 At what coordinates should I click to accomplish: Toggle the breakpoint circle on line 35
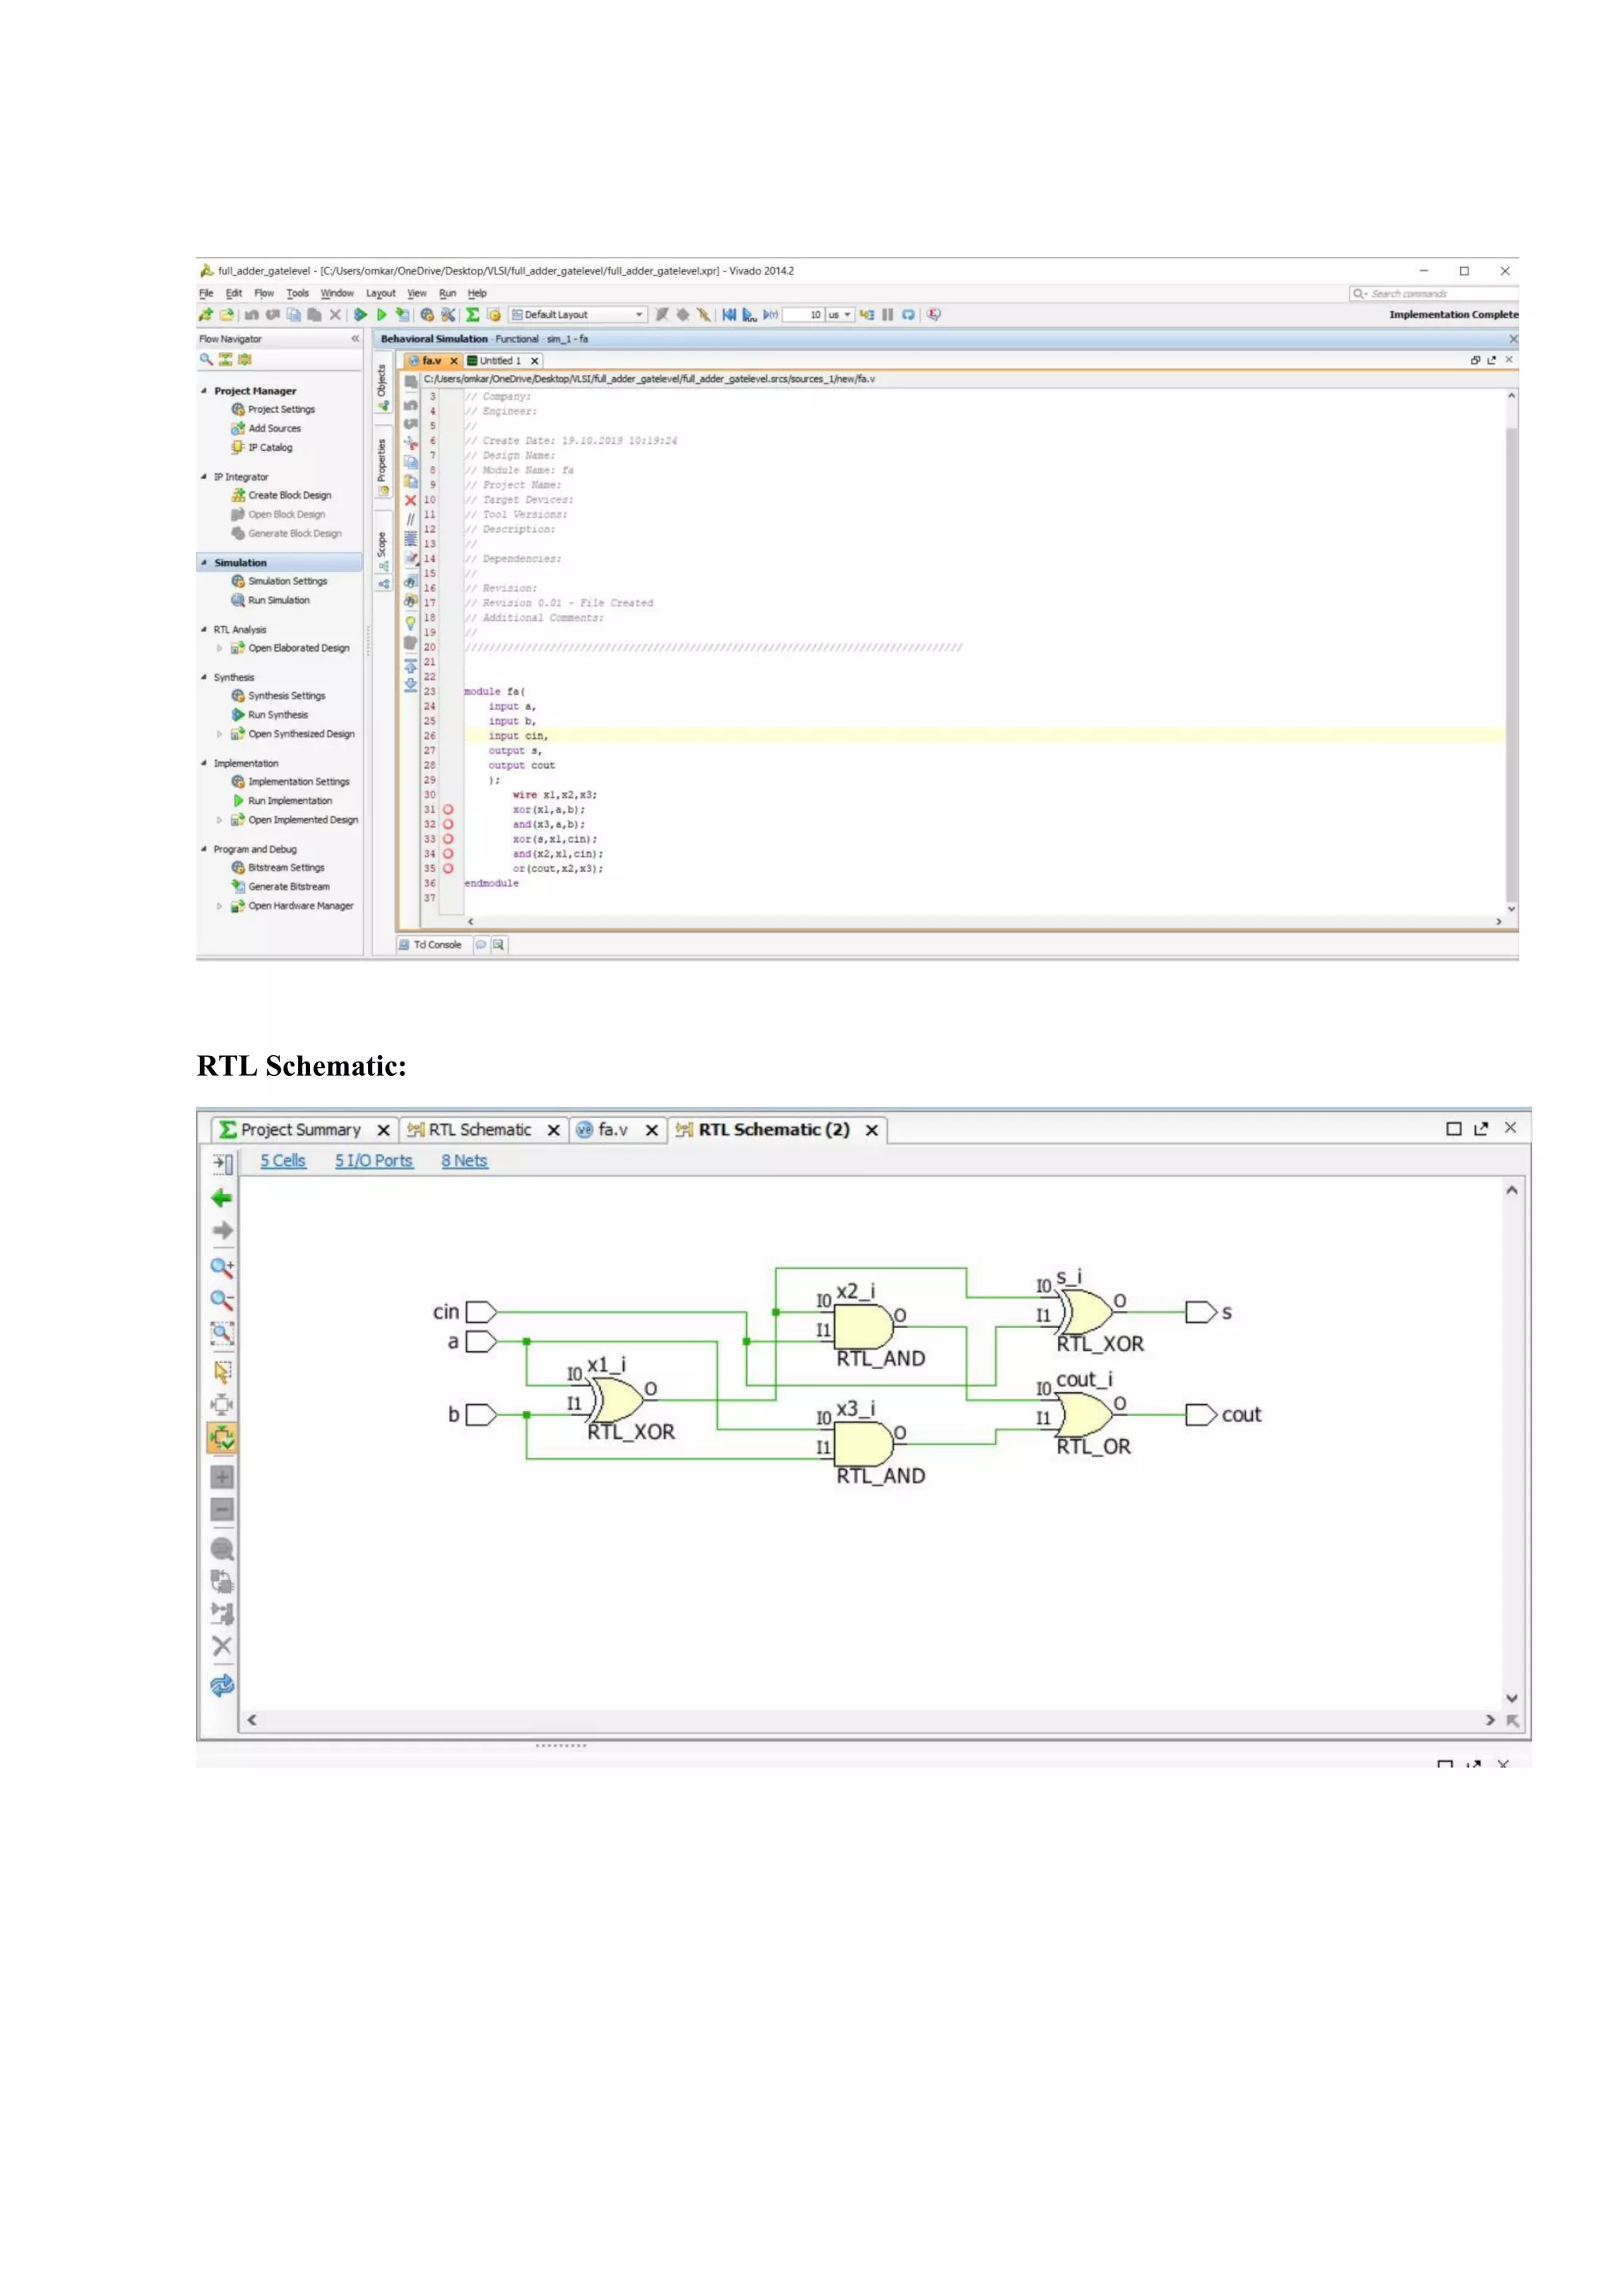(x=448, y=868)
